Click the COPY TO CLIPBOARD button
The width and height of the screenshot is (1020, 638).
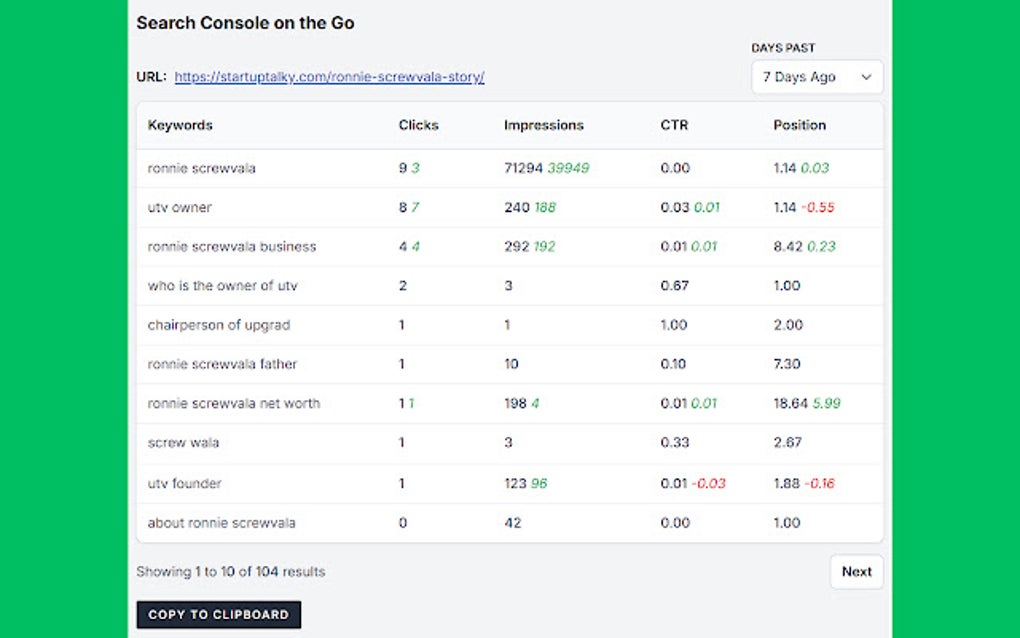point(218,614)
